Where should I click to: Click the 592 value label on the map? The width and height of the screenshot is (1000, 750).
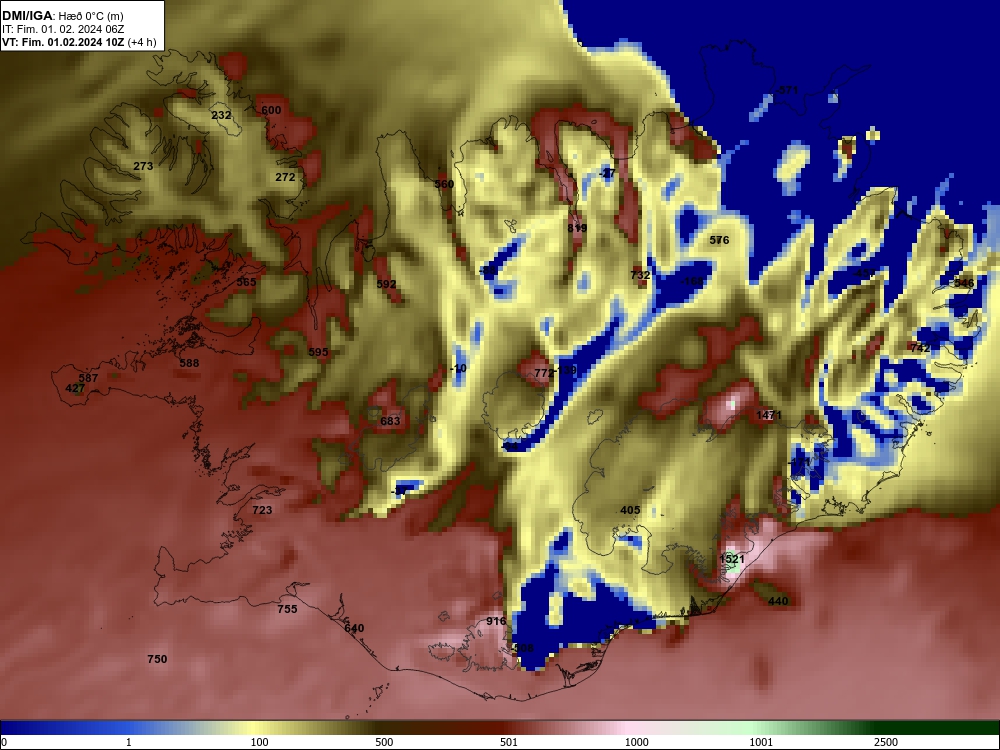386,284
